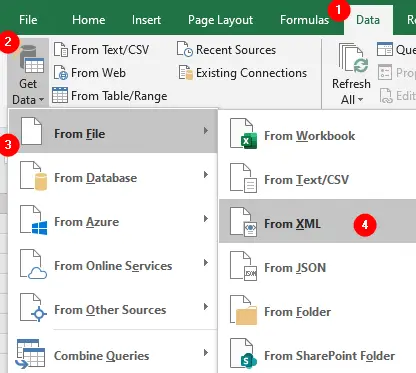Choose From Database menu entry
Viewport: 416px width, 373px height.
(113, 175)
